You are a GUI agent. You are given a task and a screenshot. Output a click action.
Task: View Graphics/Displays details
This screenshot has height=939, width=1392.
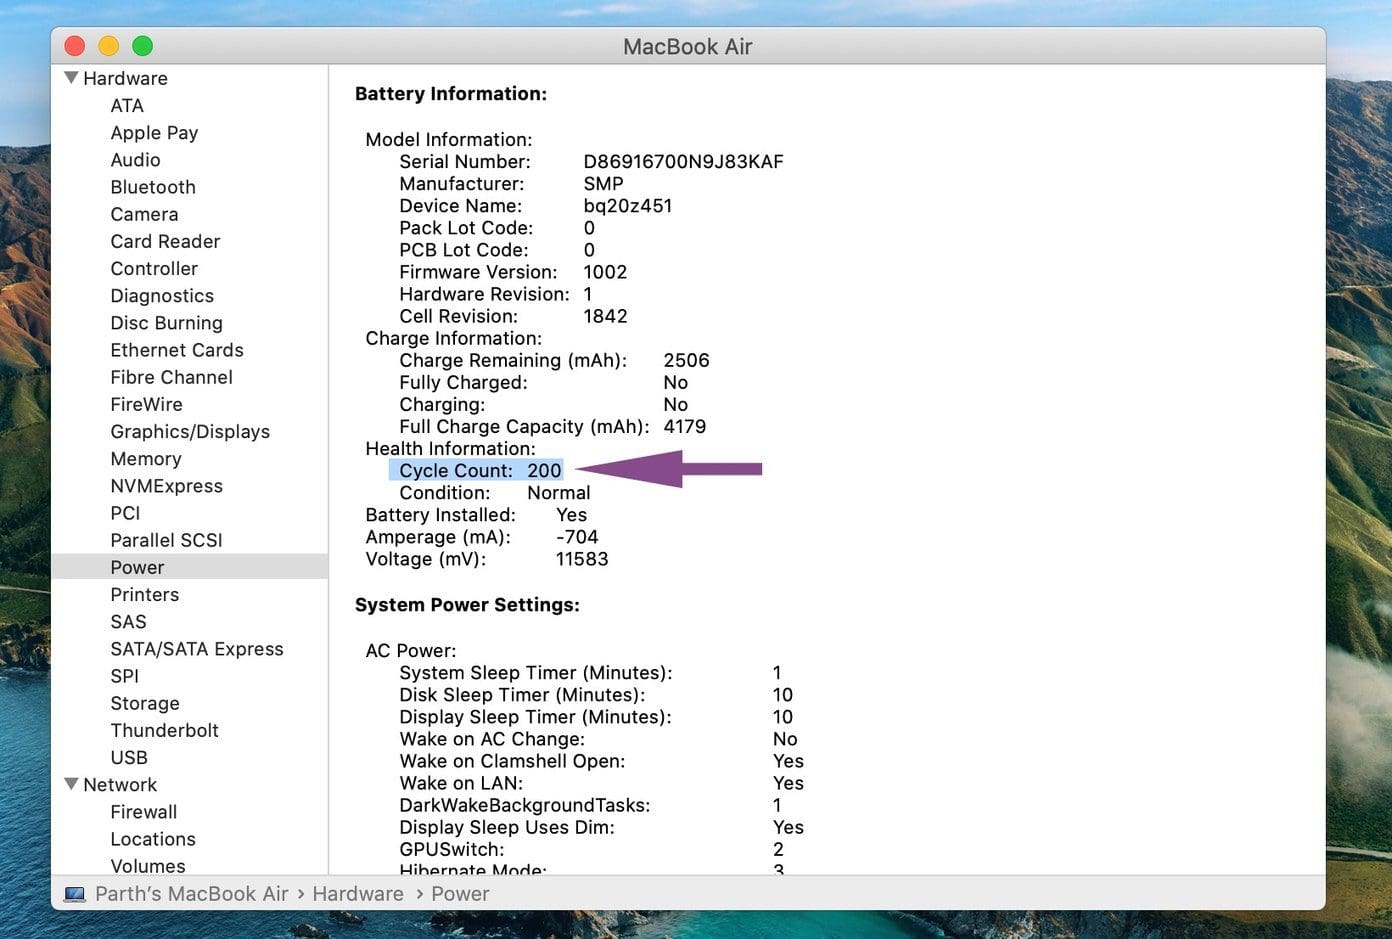point(190,432)
